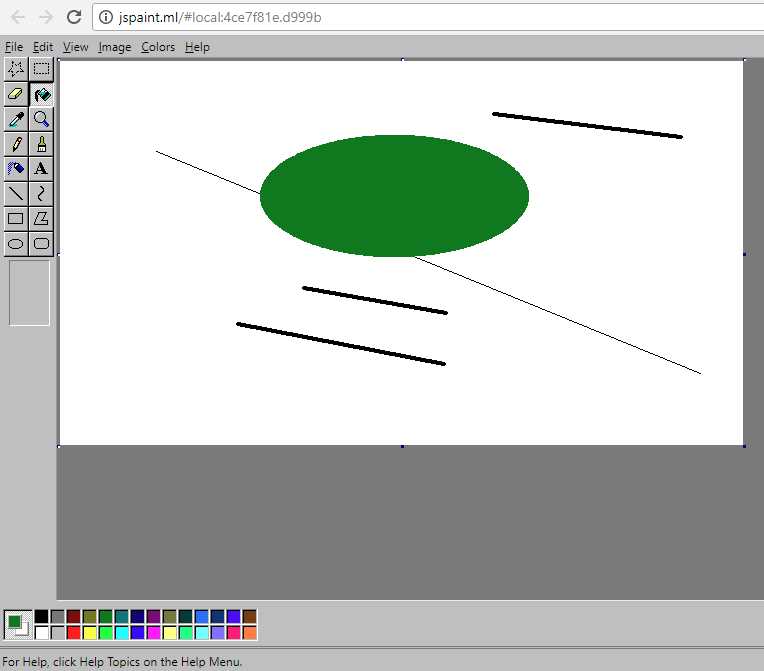The height and width of the screenshot is (671, 764).
Task: Select the Polygon tool
Action: pos(41,218)
